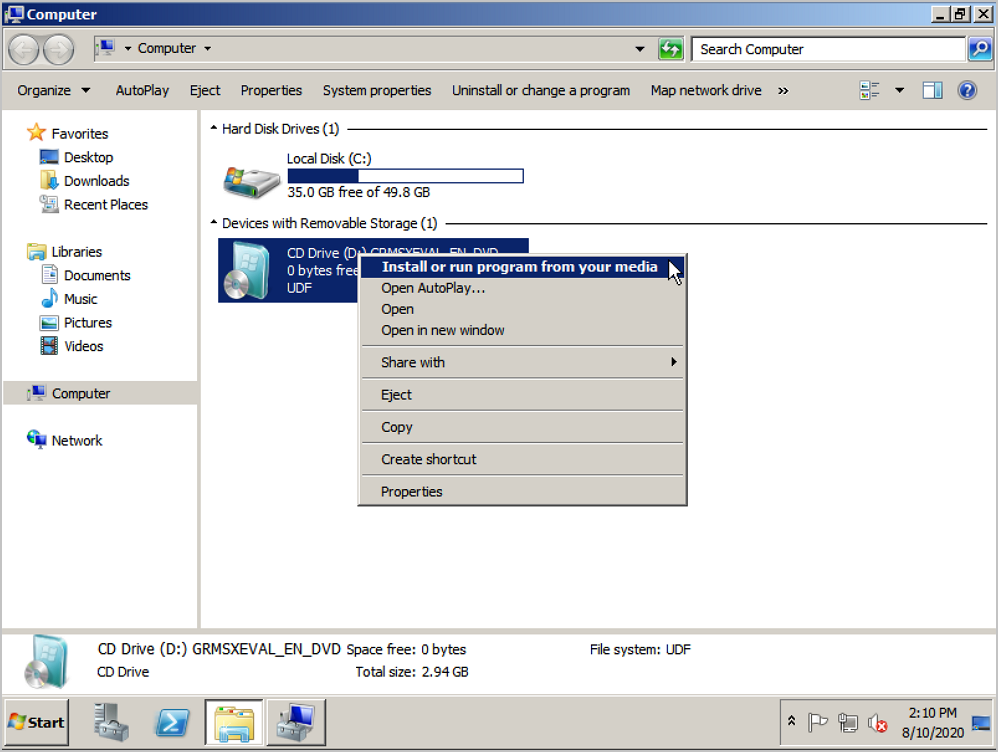The width and height of the screenshot is (998, 752).
Task: Change your view icon in toolbar
Action: (x=869, y=90)
